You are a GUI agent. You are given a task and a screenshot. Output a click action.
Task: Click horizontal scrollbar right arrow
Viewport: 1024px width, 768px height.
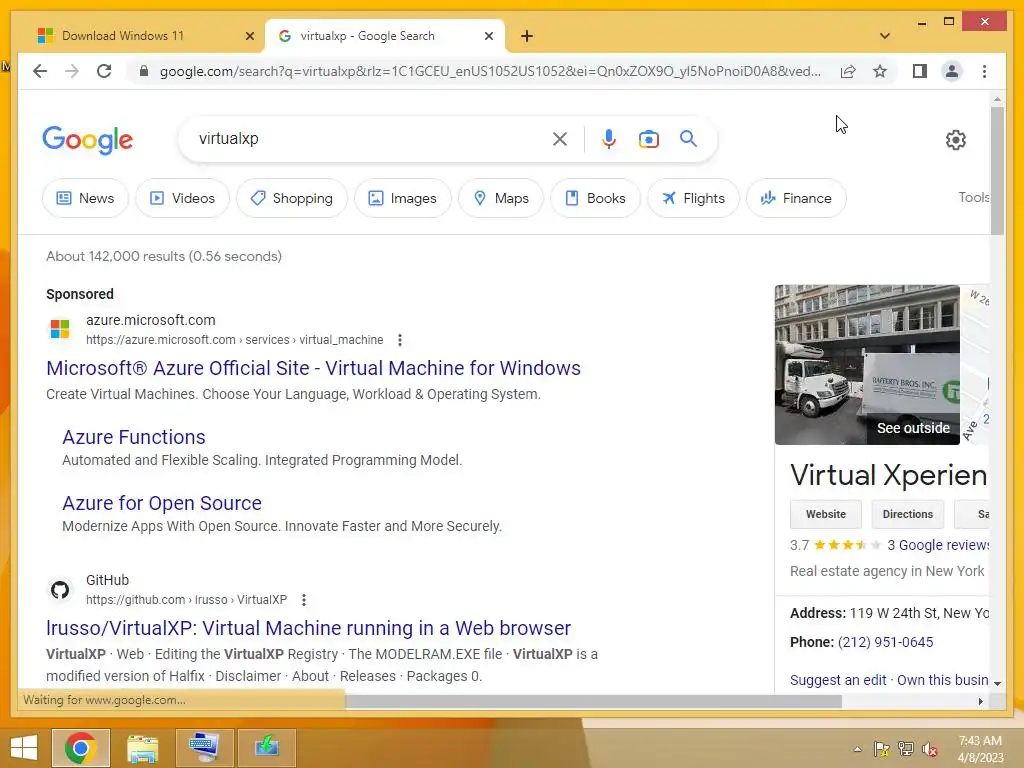pyautogui.click(x=981, y=701)
